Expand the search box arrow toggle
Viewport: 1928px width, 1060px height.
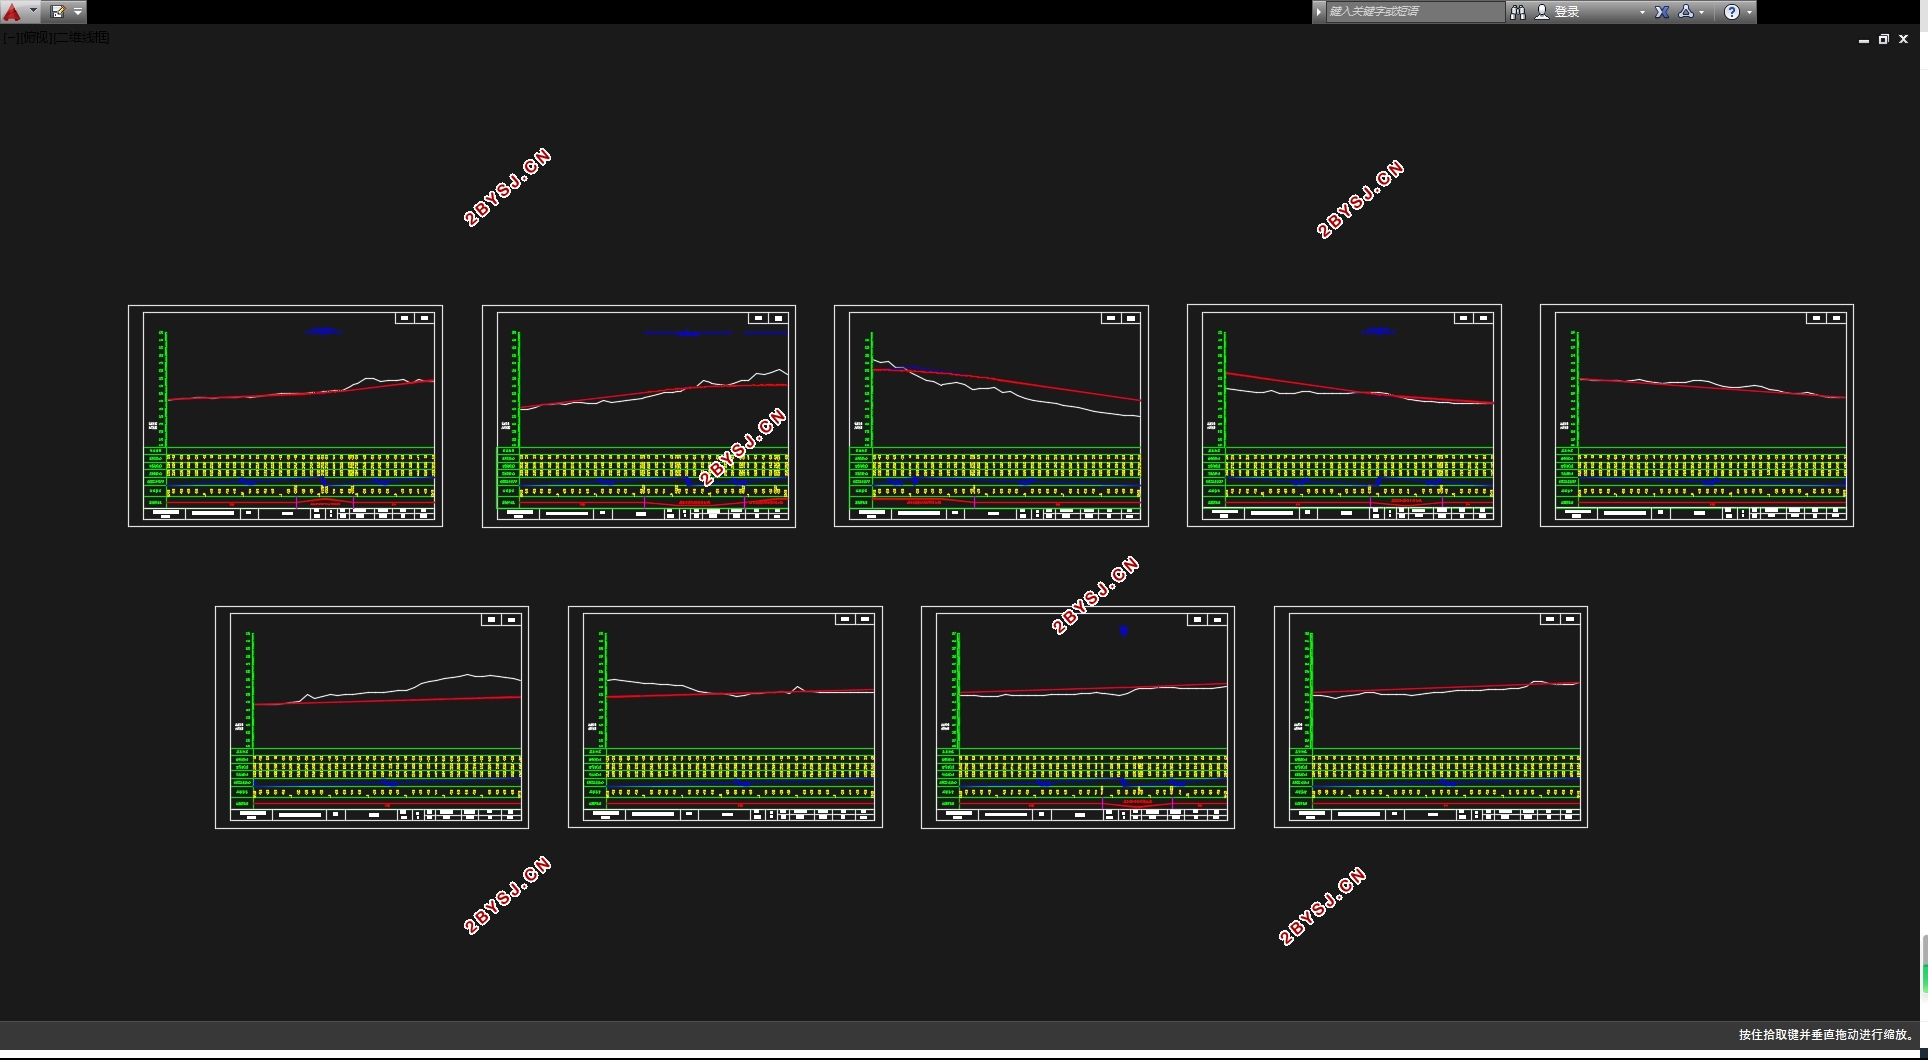point(1319,11)
